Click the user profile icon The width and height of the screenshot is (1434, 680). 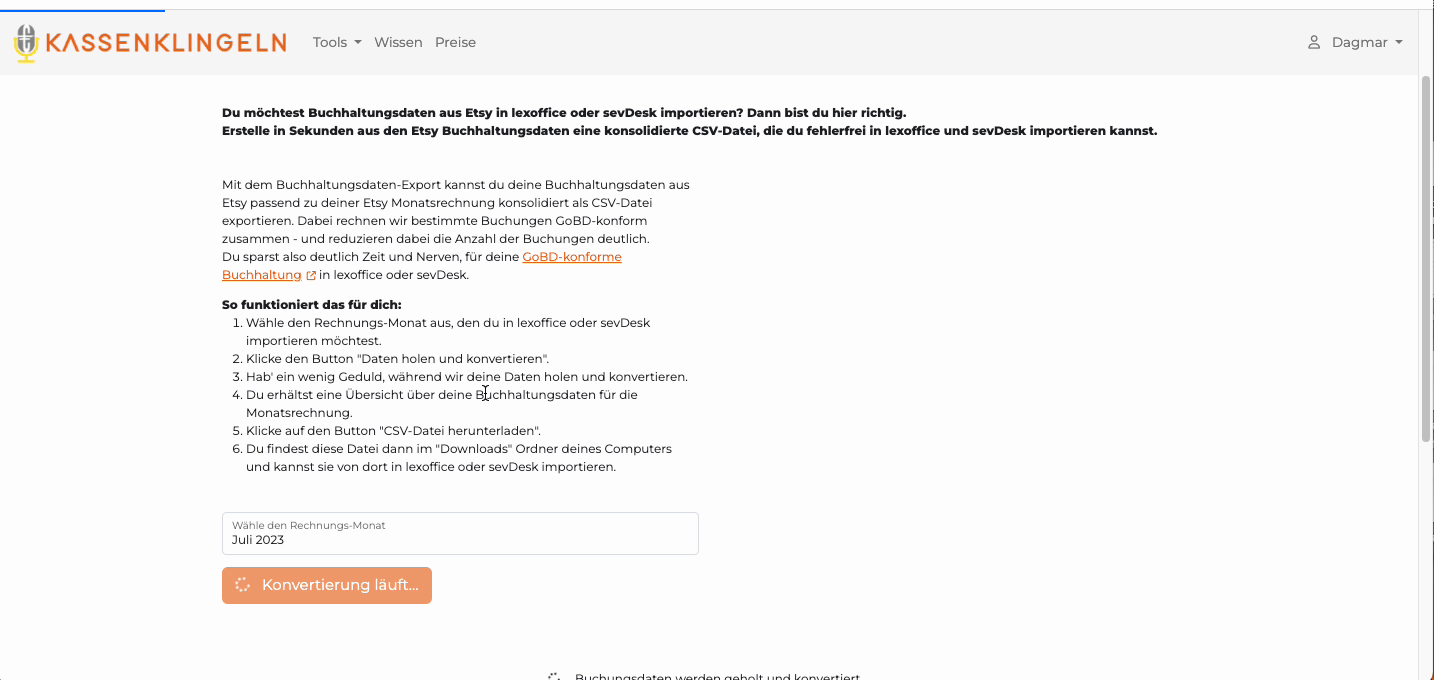[x=1314, y=43]
